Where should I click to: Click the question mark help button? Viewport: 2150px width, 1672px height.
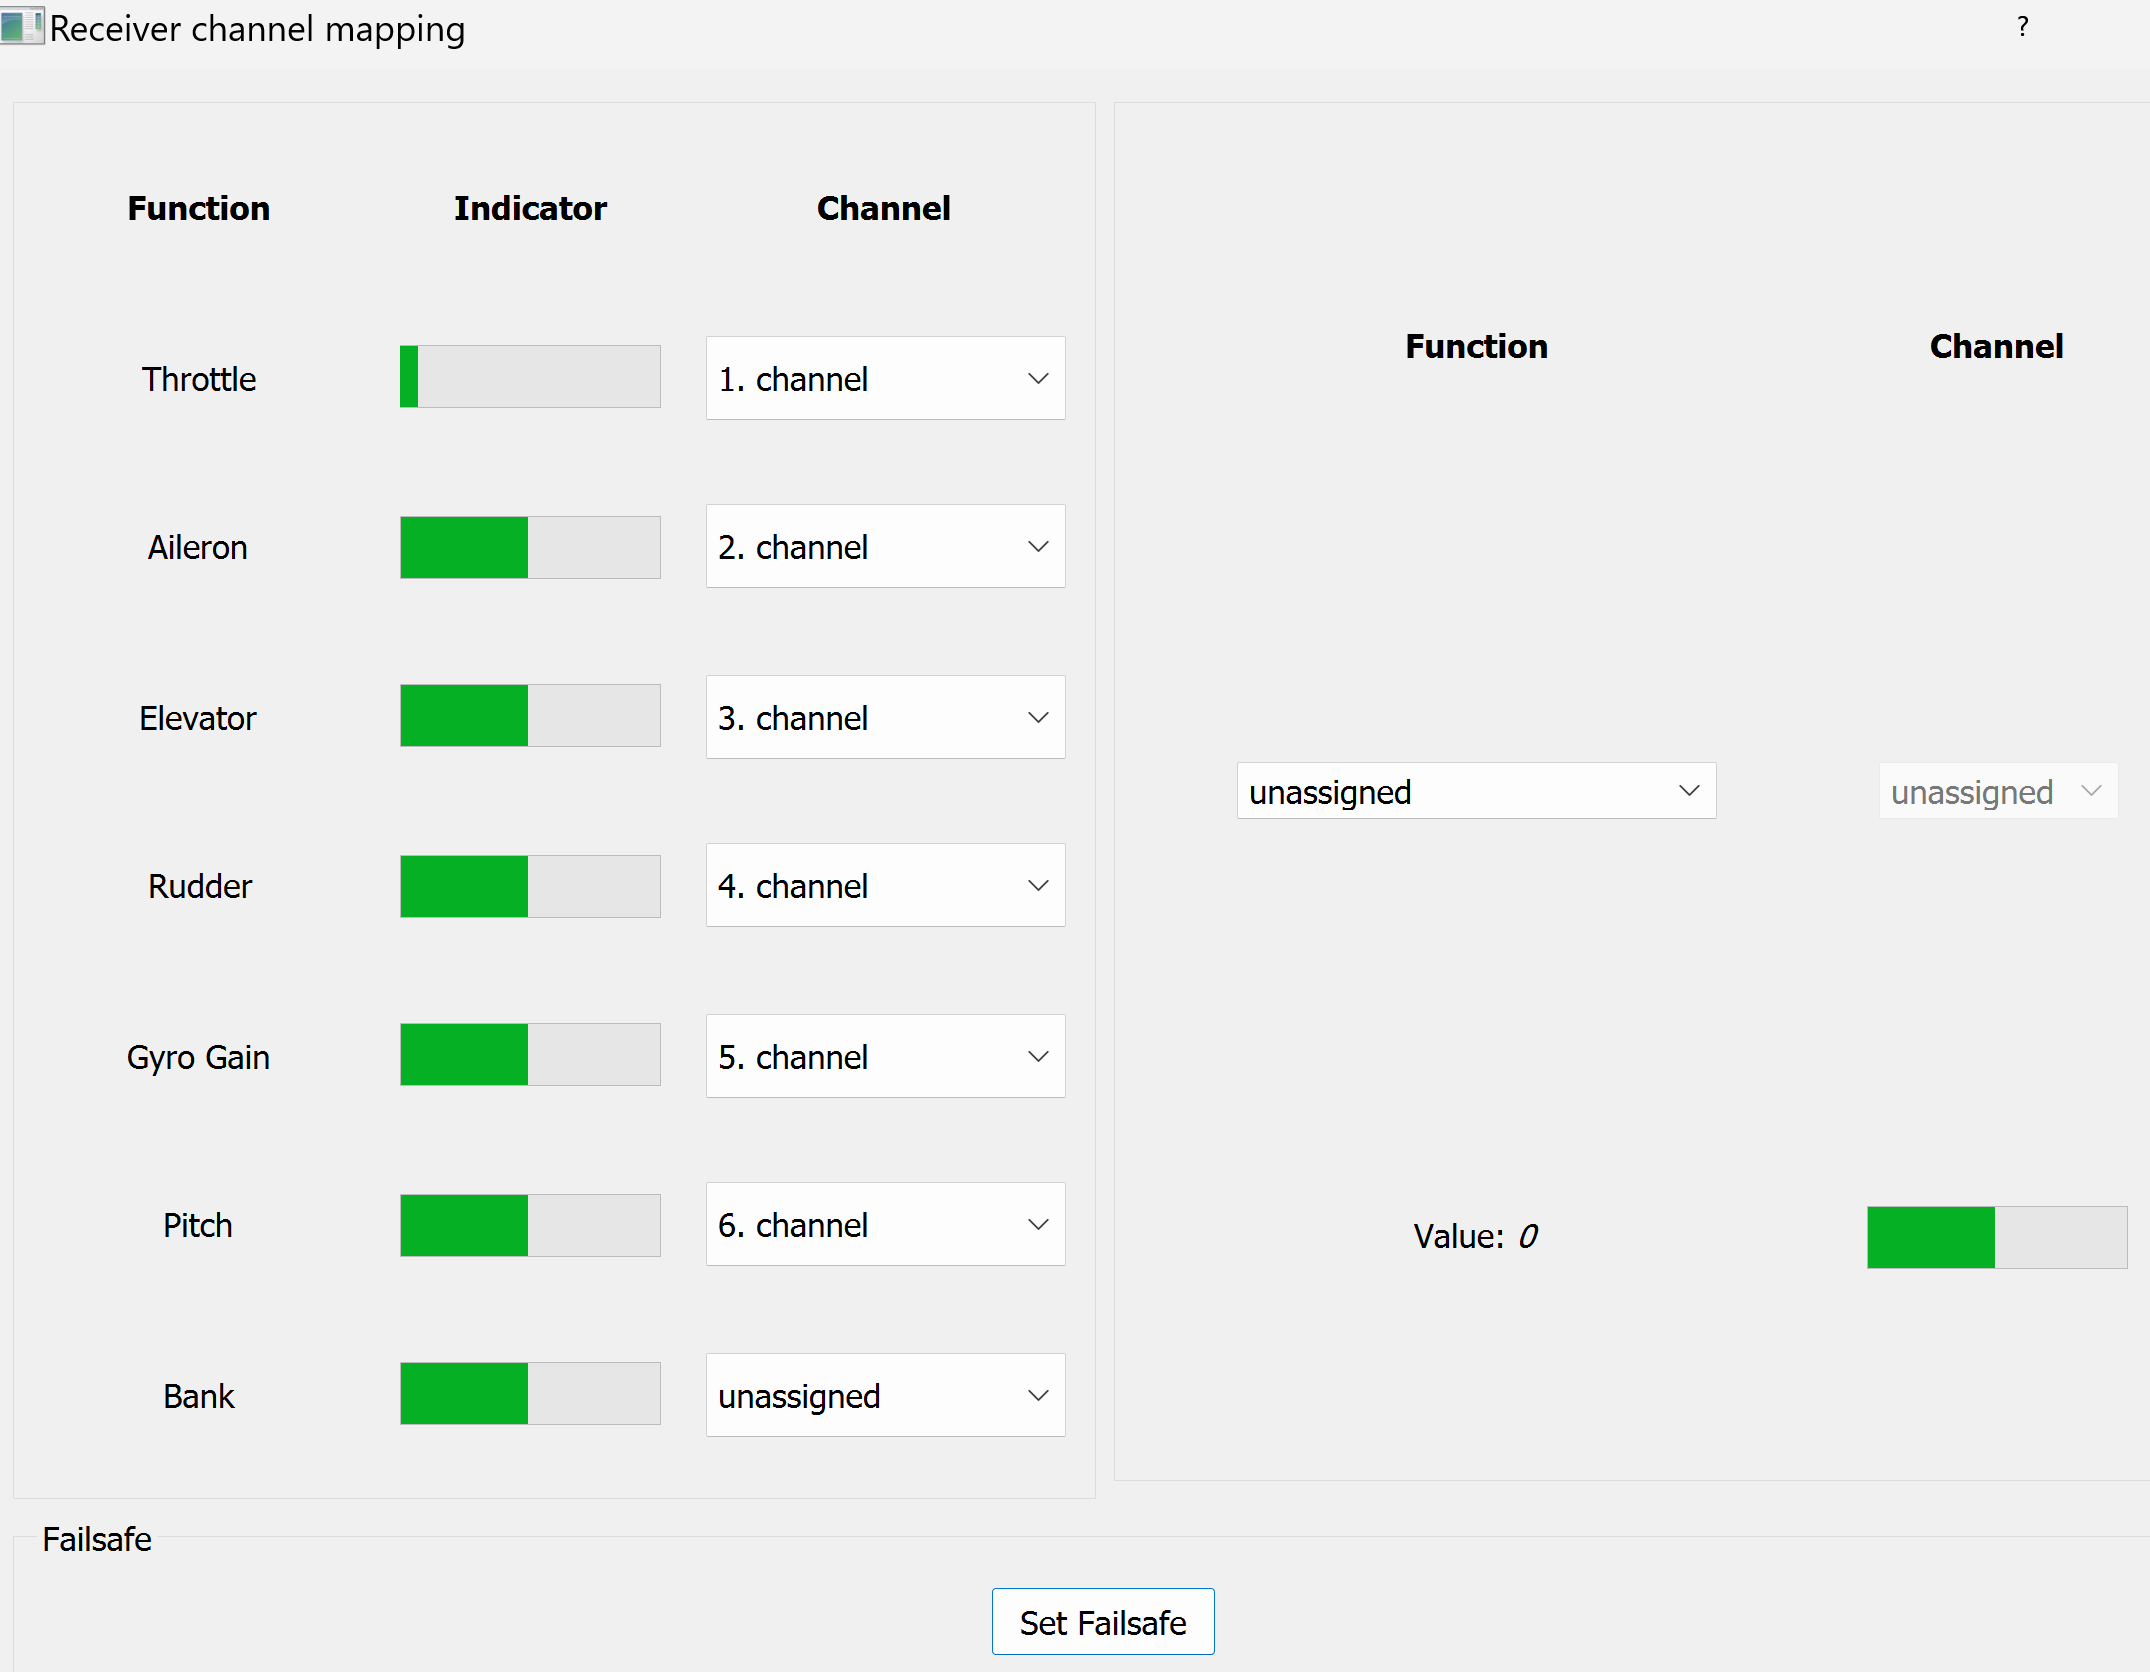(2022, 27)
